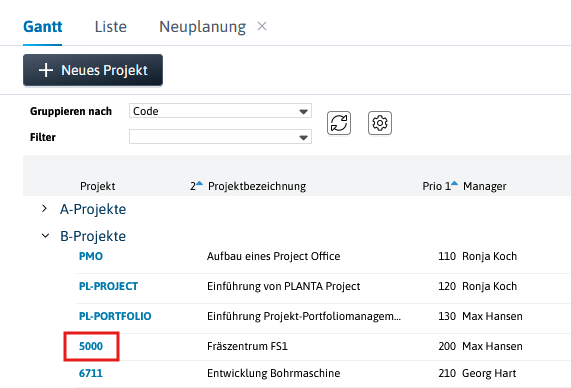Image resolution: width=571 pixels, height=388 pixels.
Task: Sort by the Manager column header
Action: pos(484,186)
